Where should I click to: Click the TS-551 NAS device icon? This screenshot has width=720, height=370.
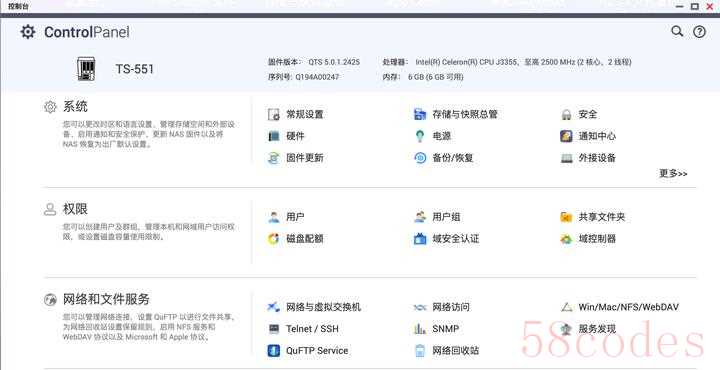(86, 69)
